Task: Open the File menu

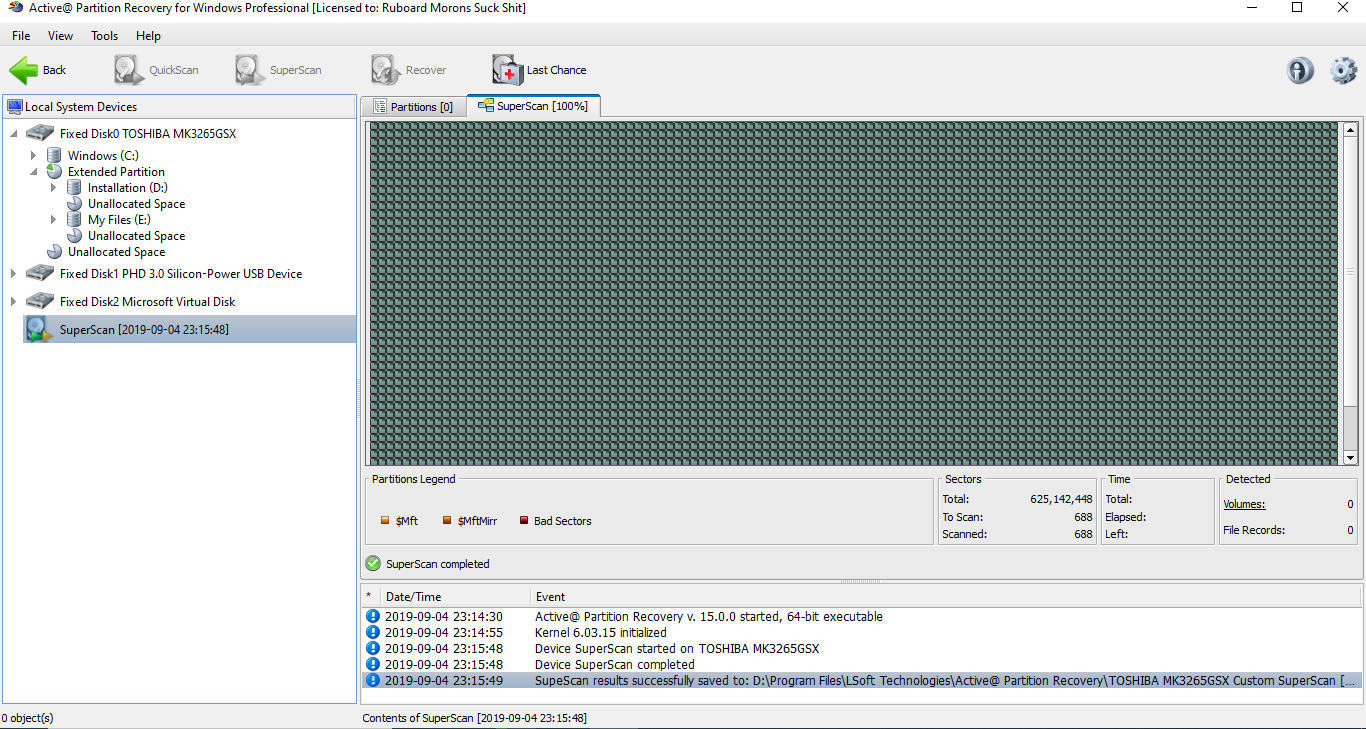Action: point(21,35)
